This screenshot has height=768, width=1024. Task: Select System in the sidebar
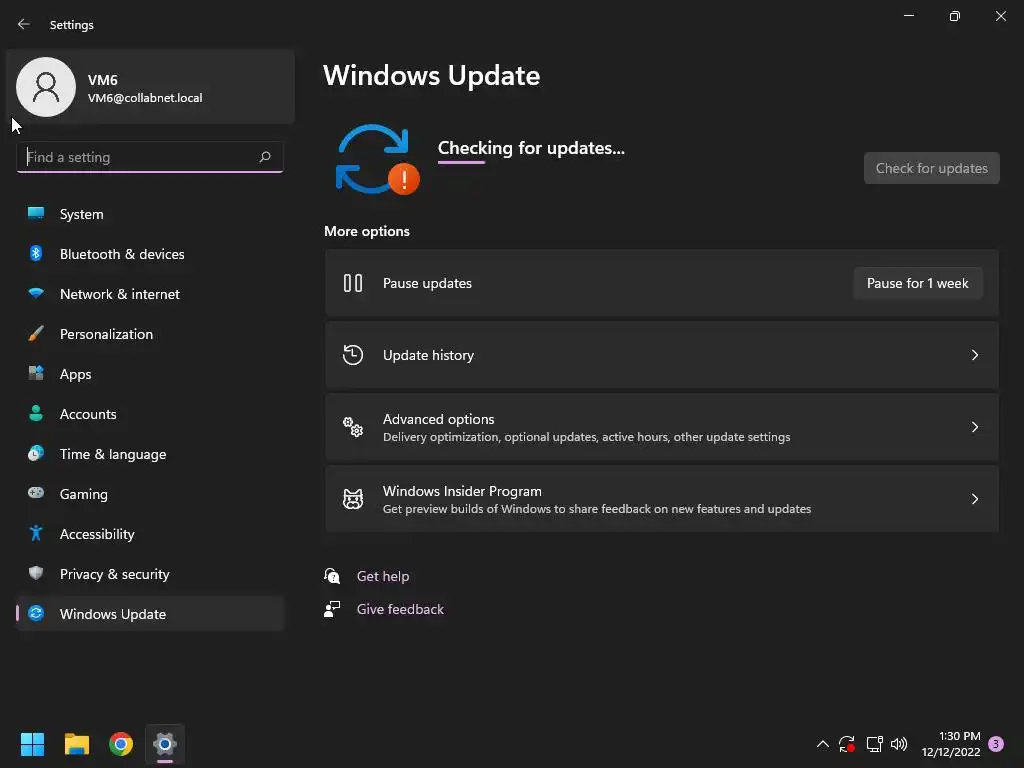pyautogui.click(x=150, y=214)
